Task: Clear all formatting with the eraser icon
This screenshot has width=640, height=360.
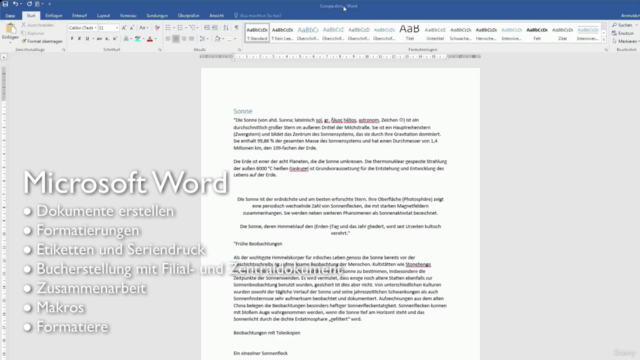Action: (x=157, y=28)
